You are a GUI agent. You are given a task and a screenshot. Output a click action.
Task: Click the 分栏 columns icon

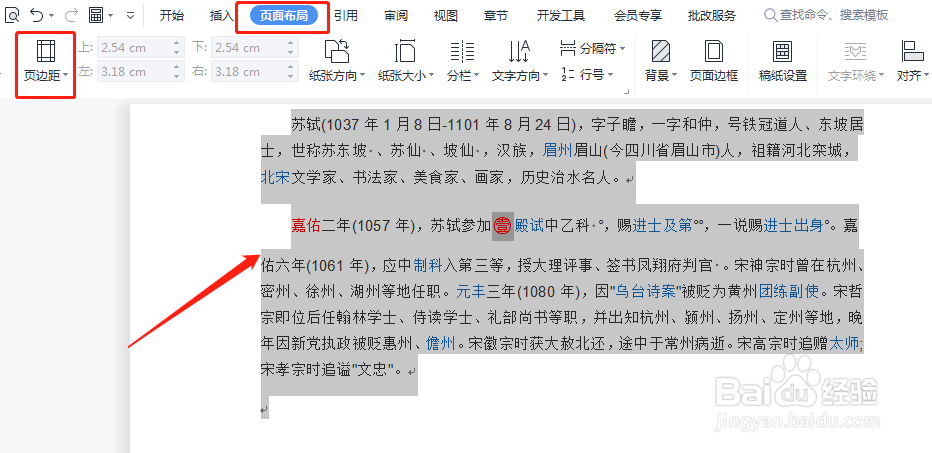tap(461, 51)
